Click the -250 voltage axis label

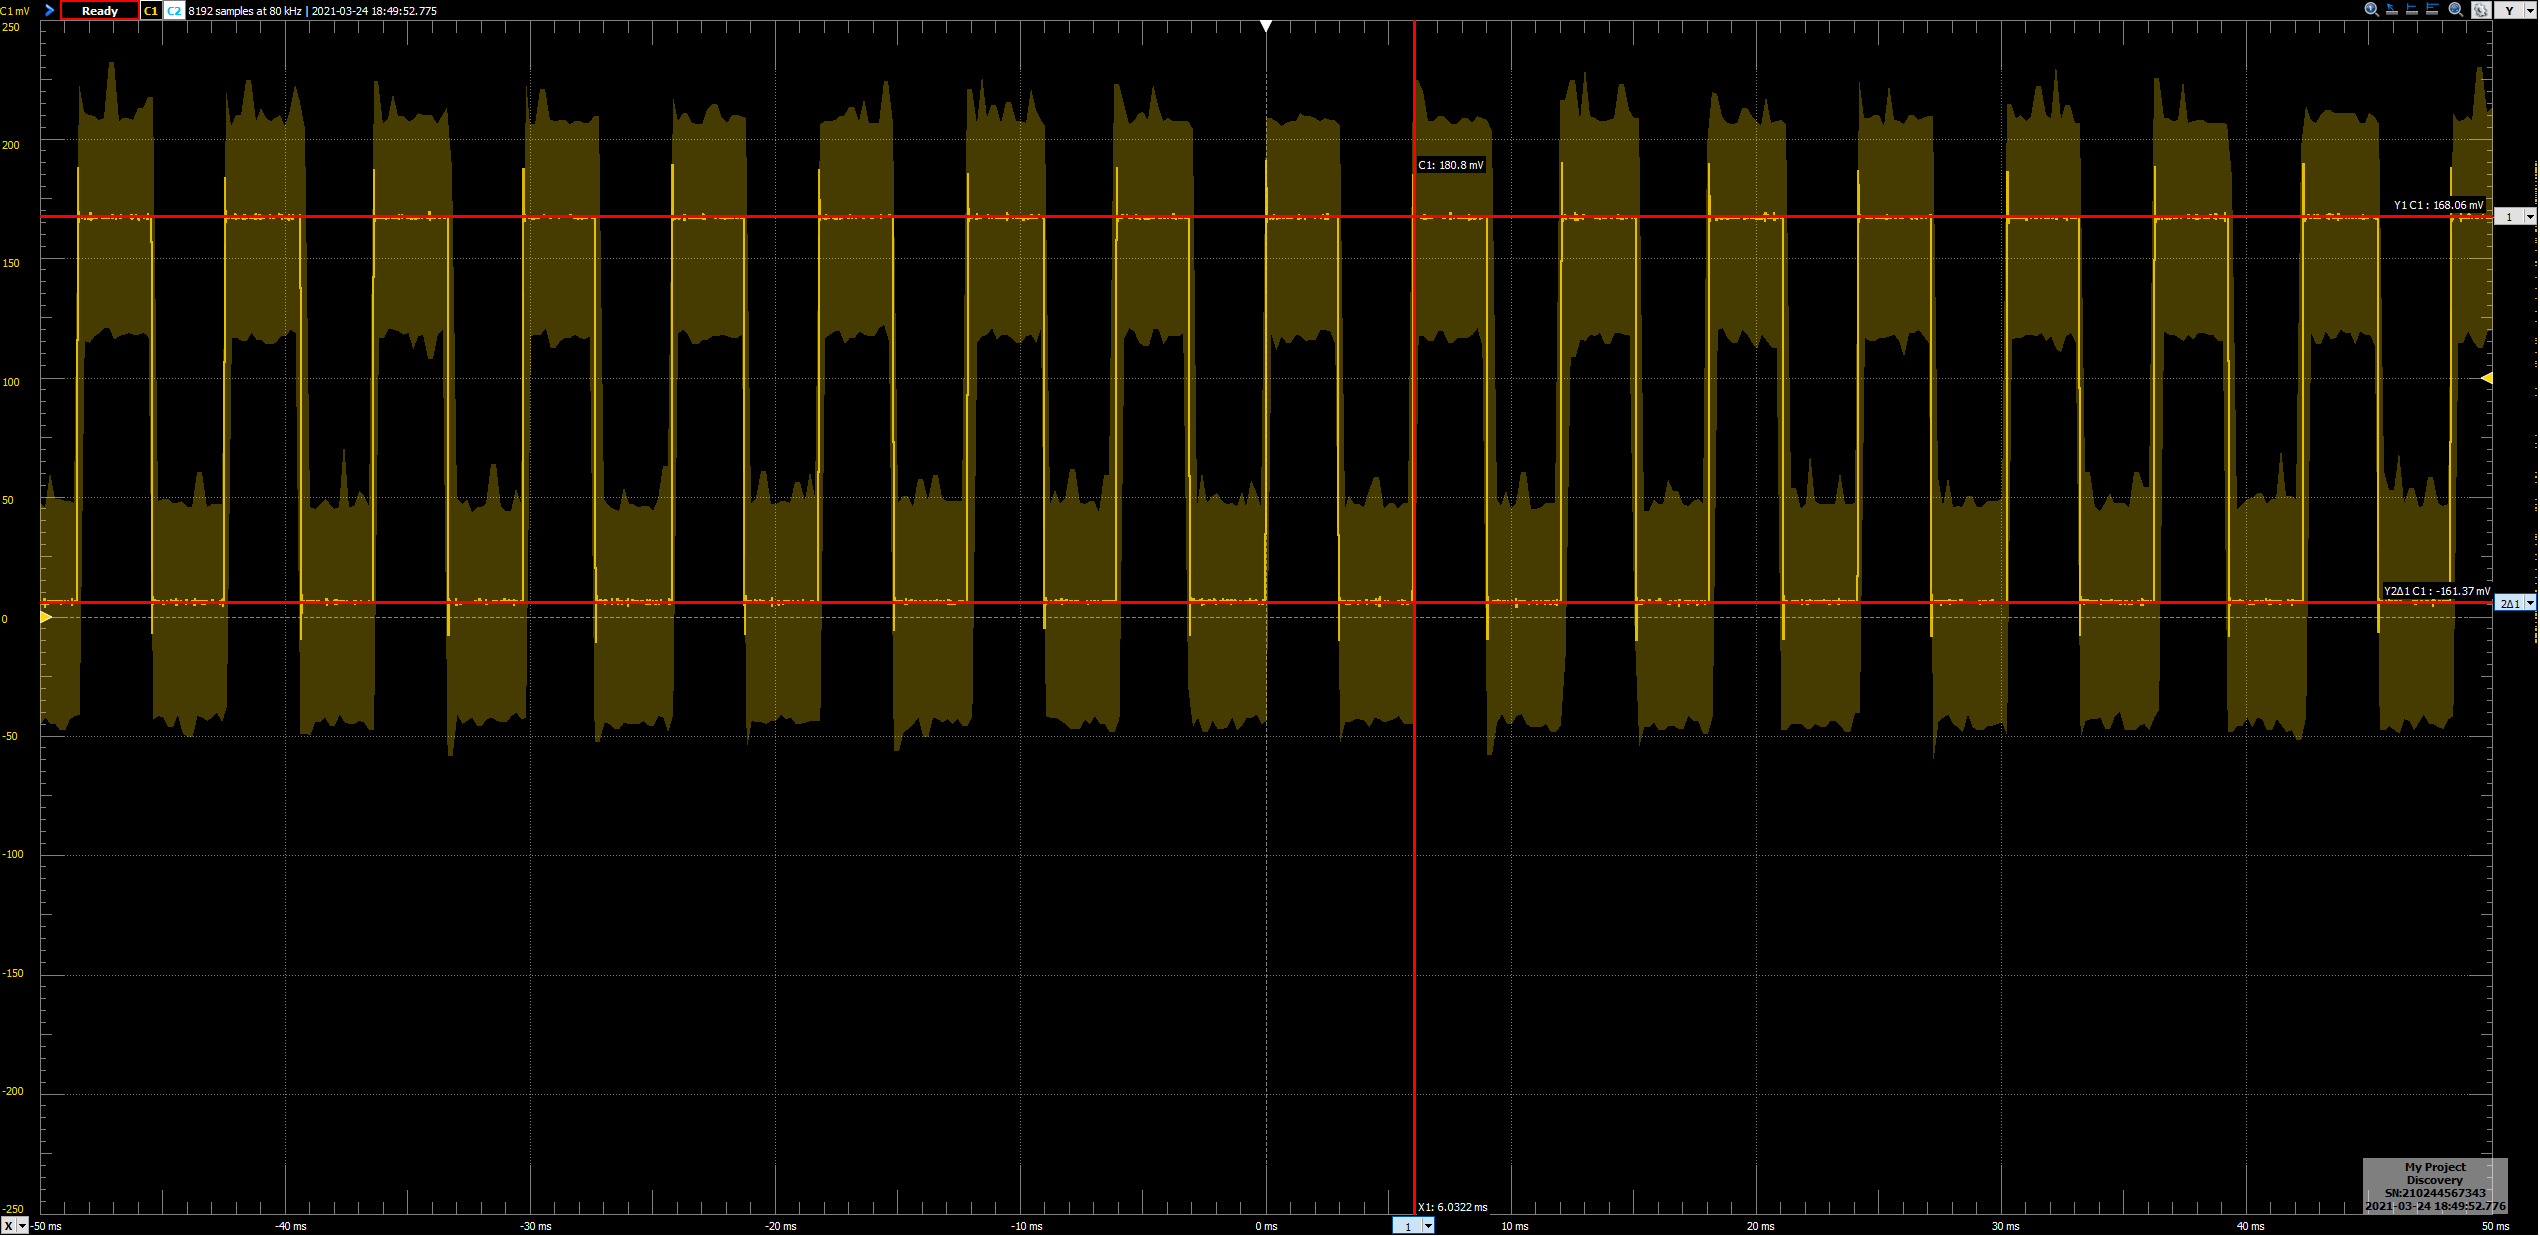click(x=12, y=1209)
